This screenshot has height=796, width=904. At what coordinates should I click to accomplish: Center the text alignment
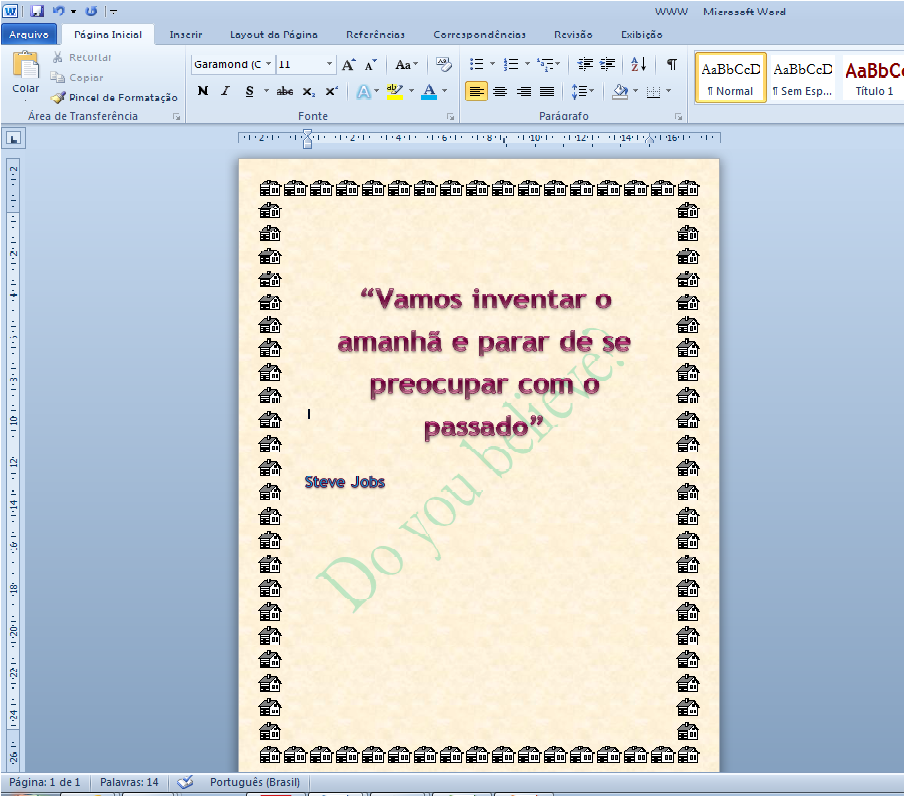[500, 91]
